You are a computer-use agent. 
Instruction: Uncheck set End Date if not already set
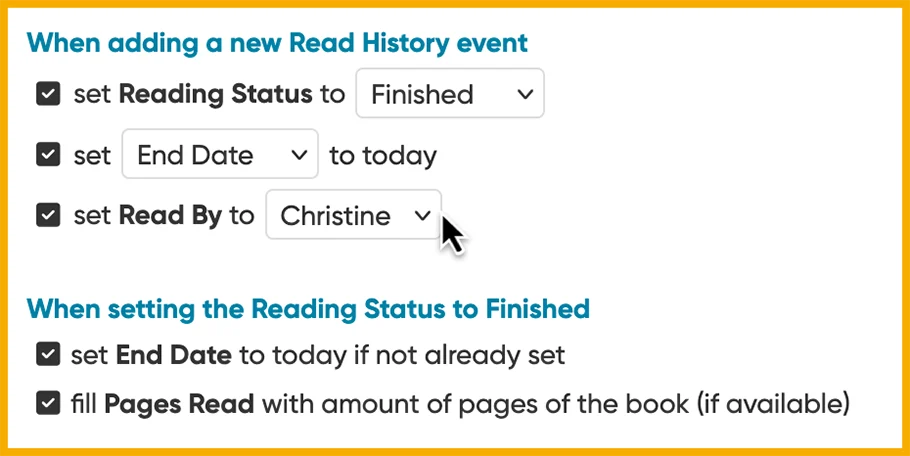pyautogui.click(x=47, y=354)
